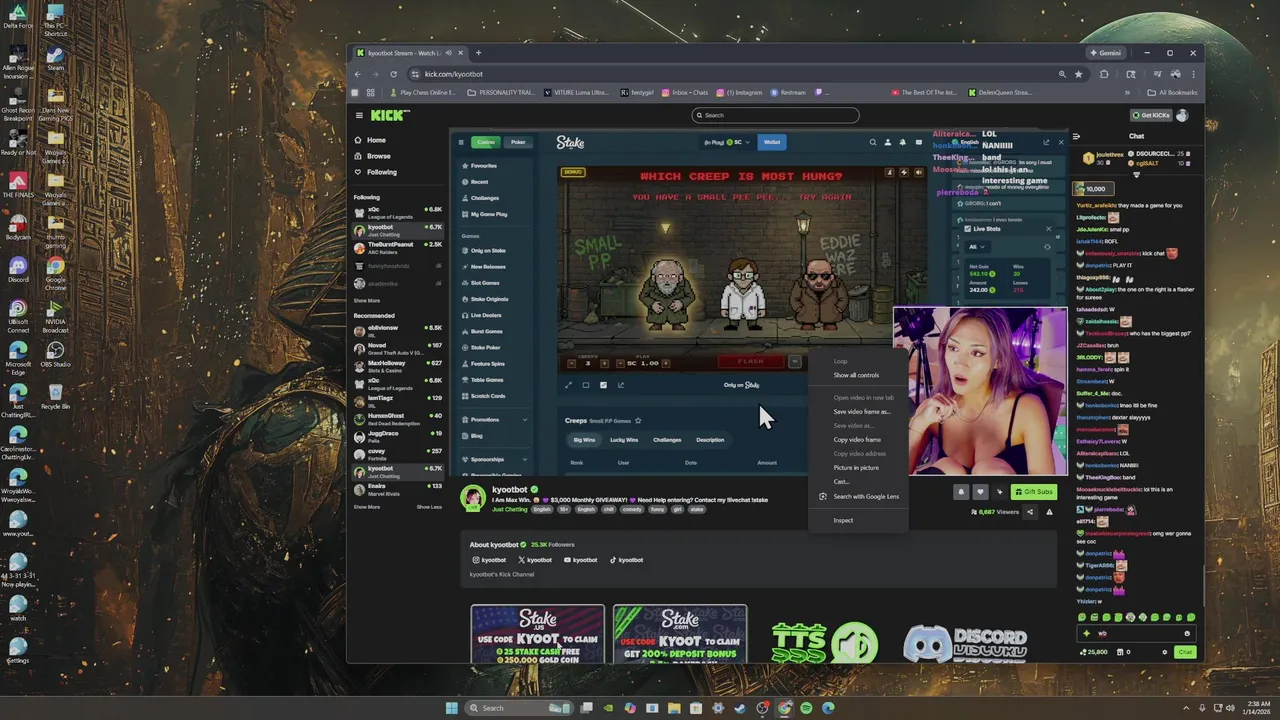Open Microsoft Edge from the taskbar
The width and height of the screenshot is (1280, 720).
coord(828,708)
